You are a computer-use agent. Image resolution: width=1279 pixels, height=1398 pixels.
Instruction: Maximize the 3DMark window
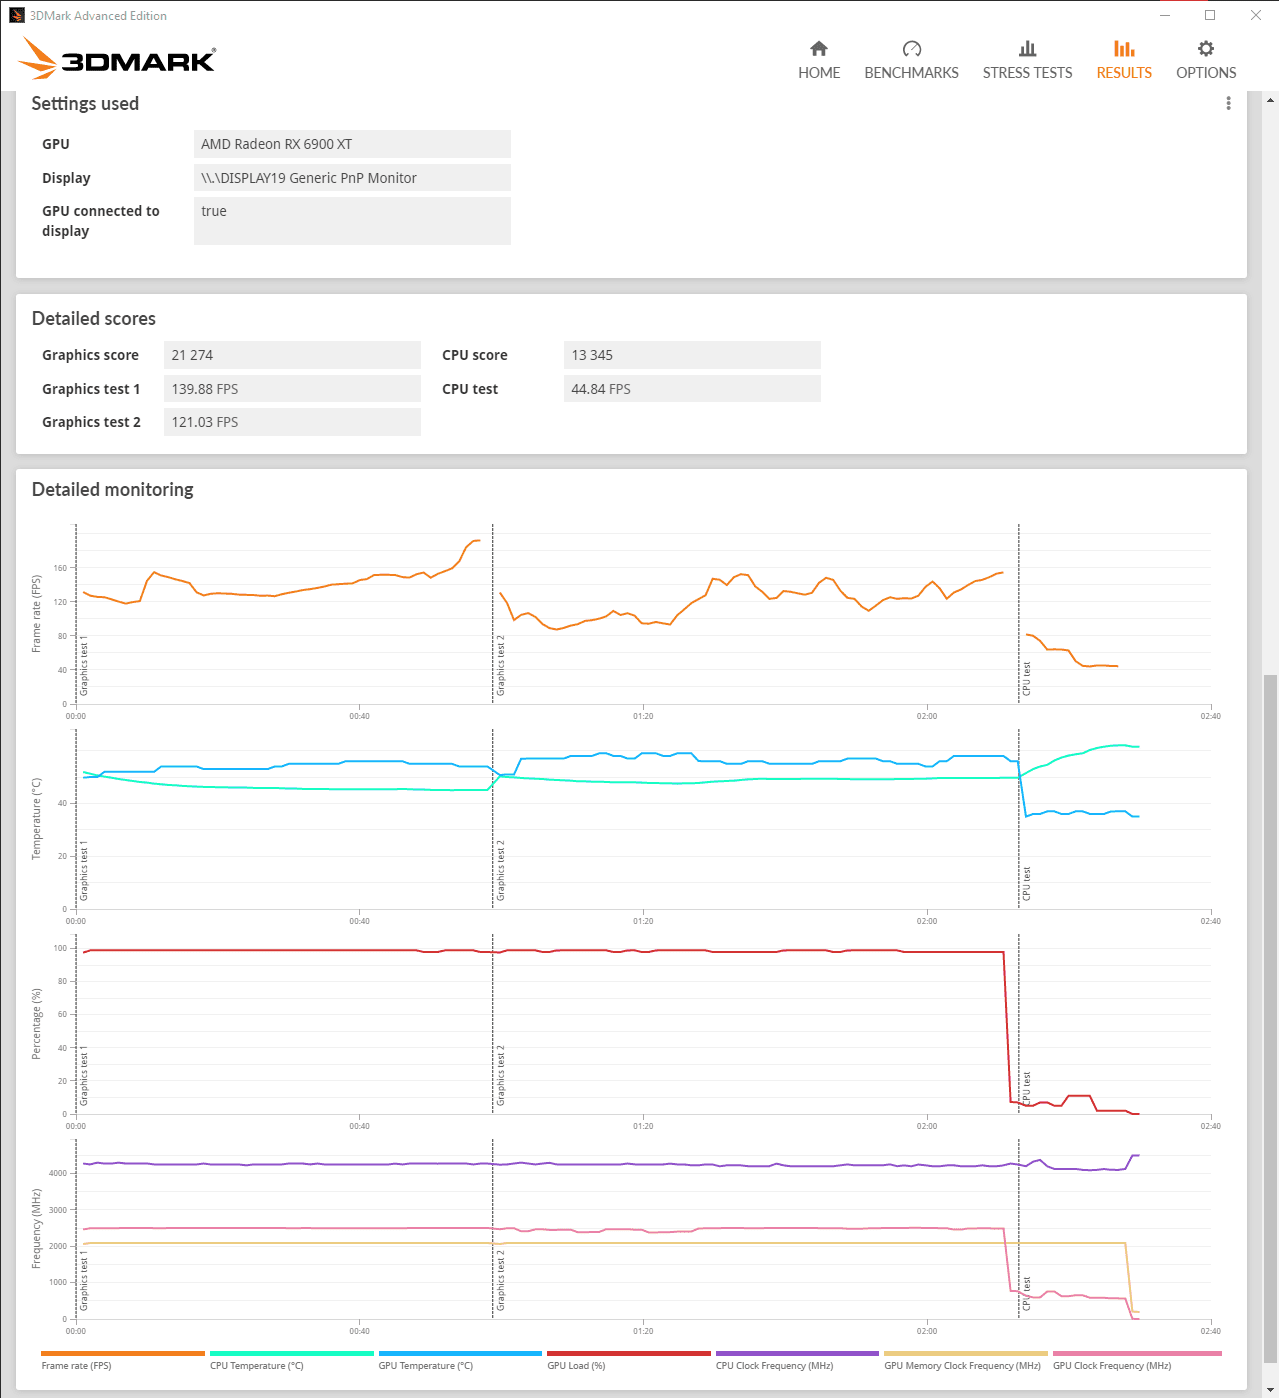tap(1210, 15)
